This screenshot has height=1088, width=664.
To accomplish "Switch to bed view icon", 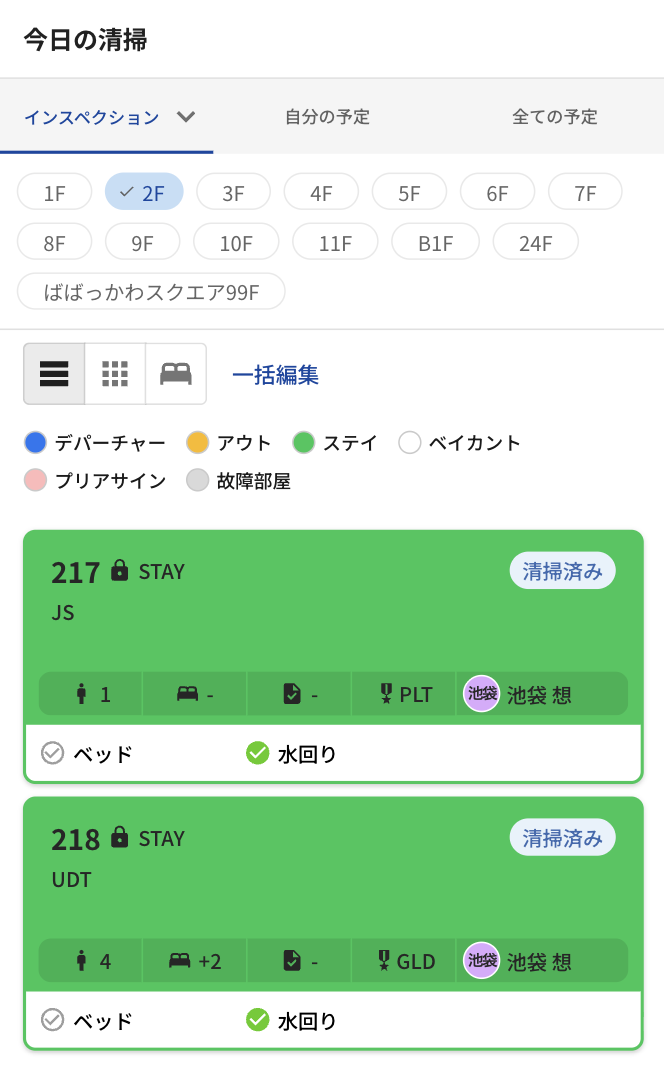I will click(x=176, y=374).
